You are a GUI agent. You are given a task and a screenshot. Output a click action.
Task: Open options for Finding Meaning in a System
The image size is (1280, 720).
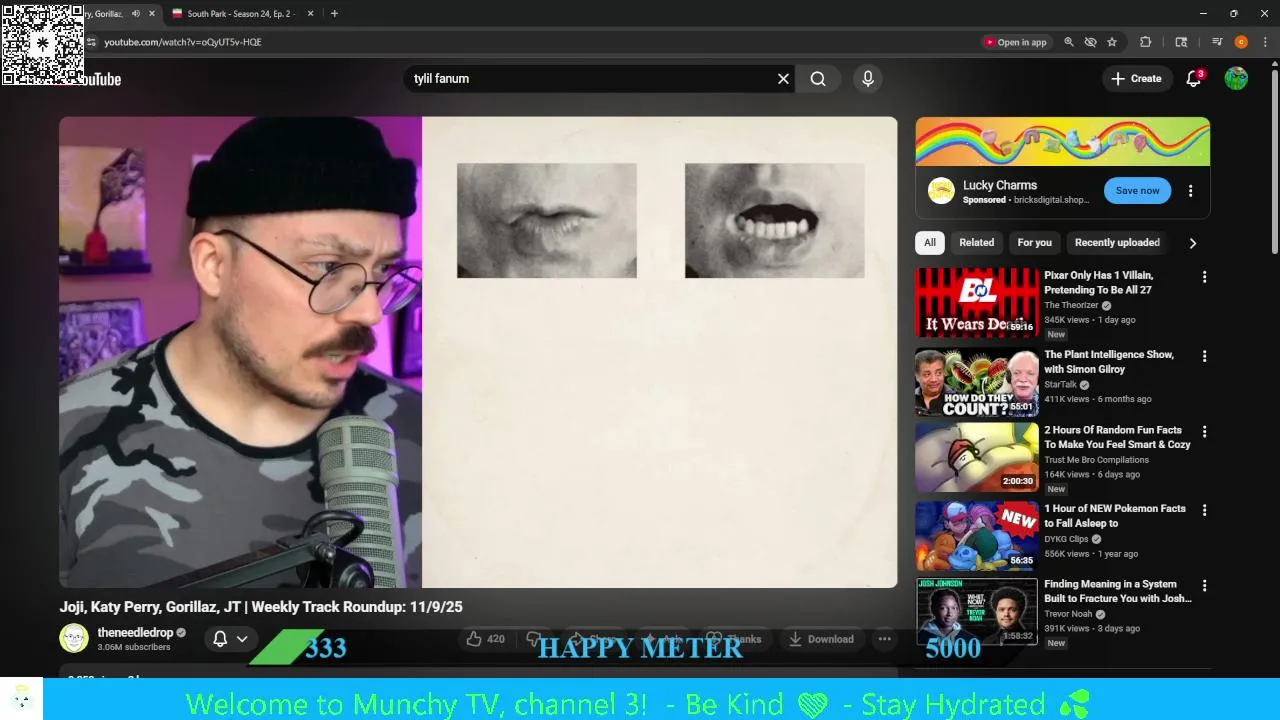[x=1204, y=586]
